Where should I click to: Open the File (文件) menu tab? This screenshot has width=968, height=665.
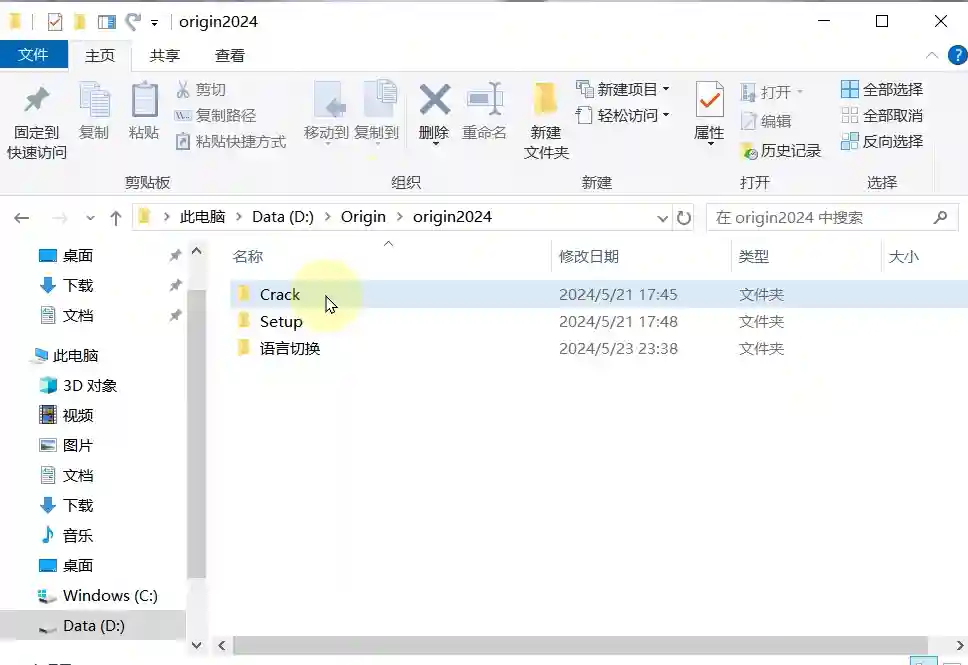(33, 54)
